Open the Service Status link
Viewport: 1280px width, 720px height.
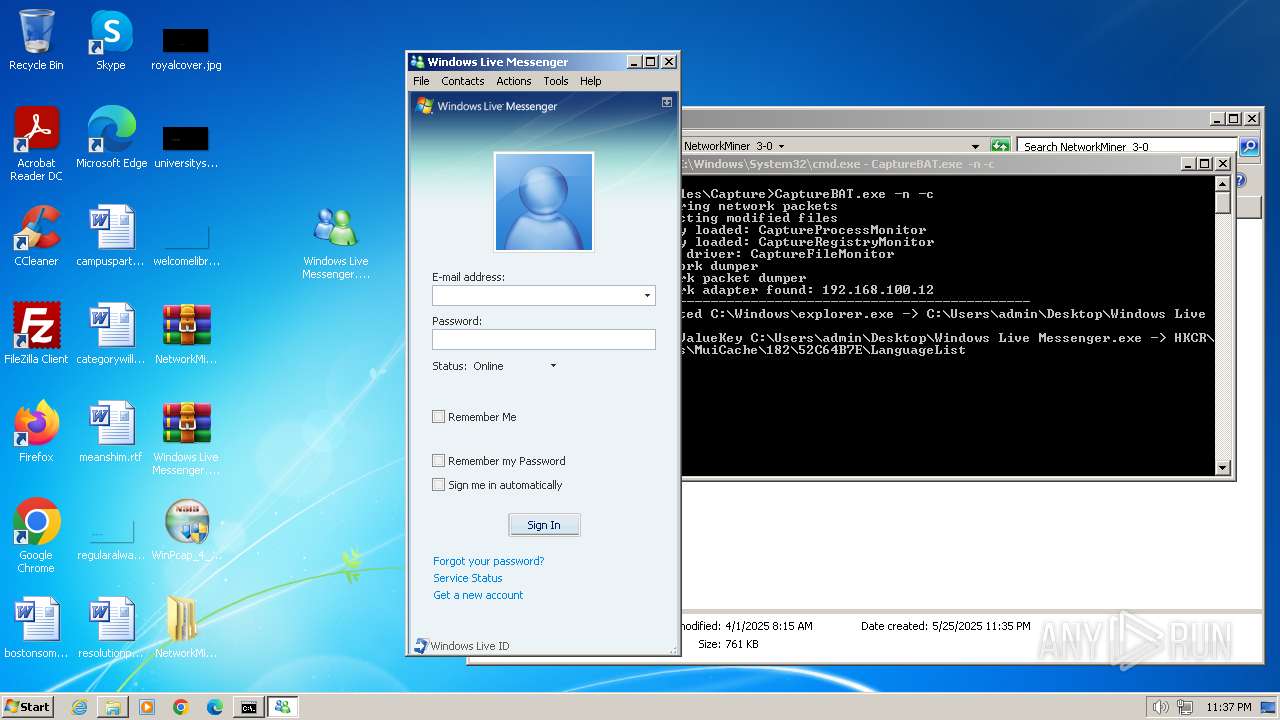click(468, 578)
